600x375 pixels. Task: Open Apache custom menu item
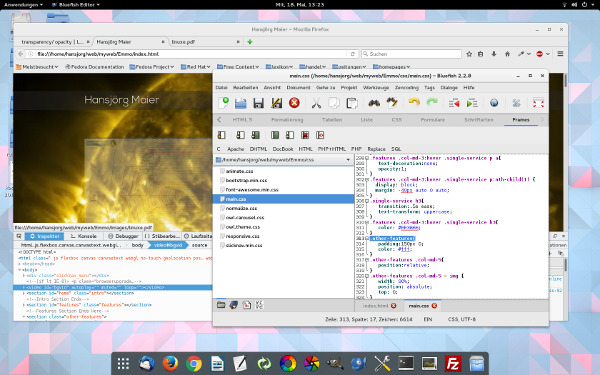click(x=235, y=149)
